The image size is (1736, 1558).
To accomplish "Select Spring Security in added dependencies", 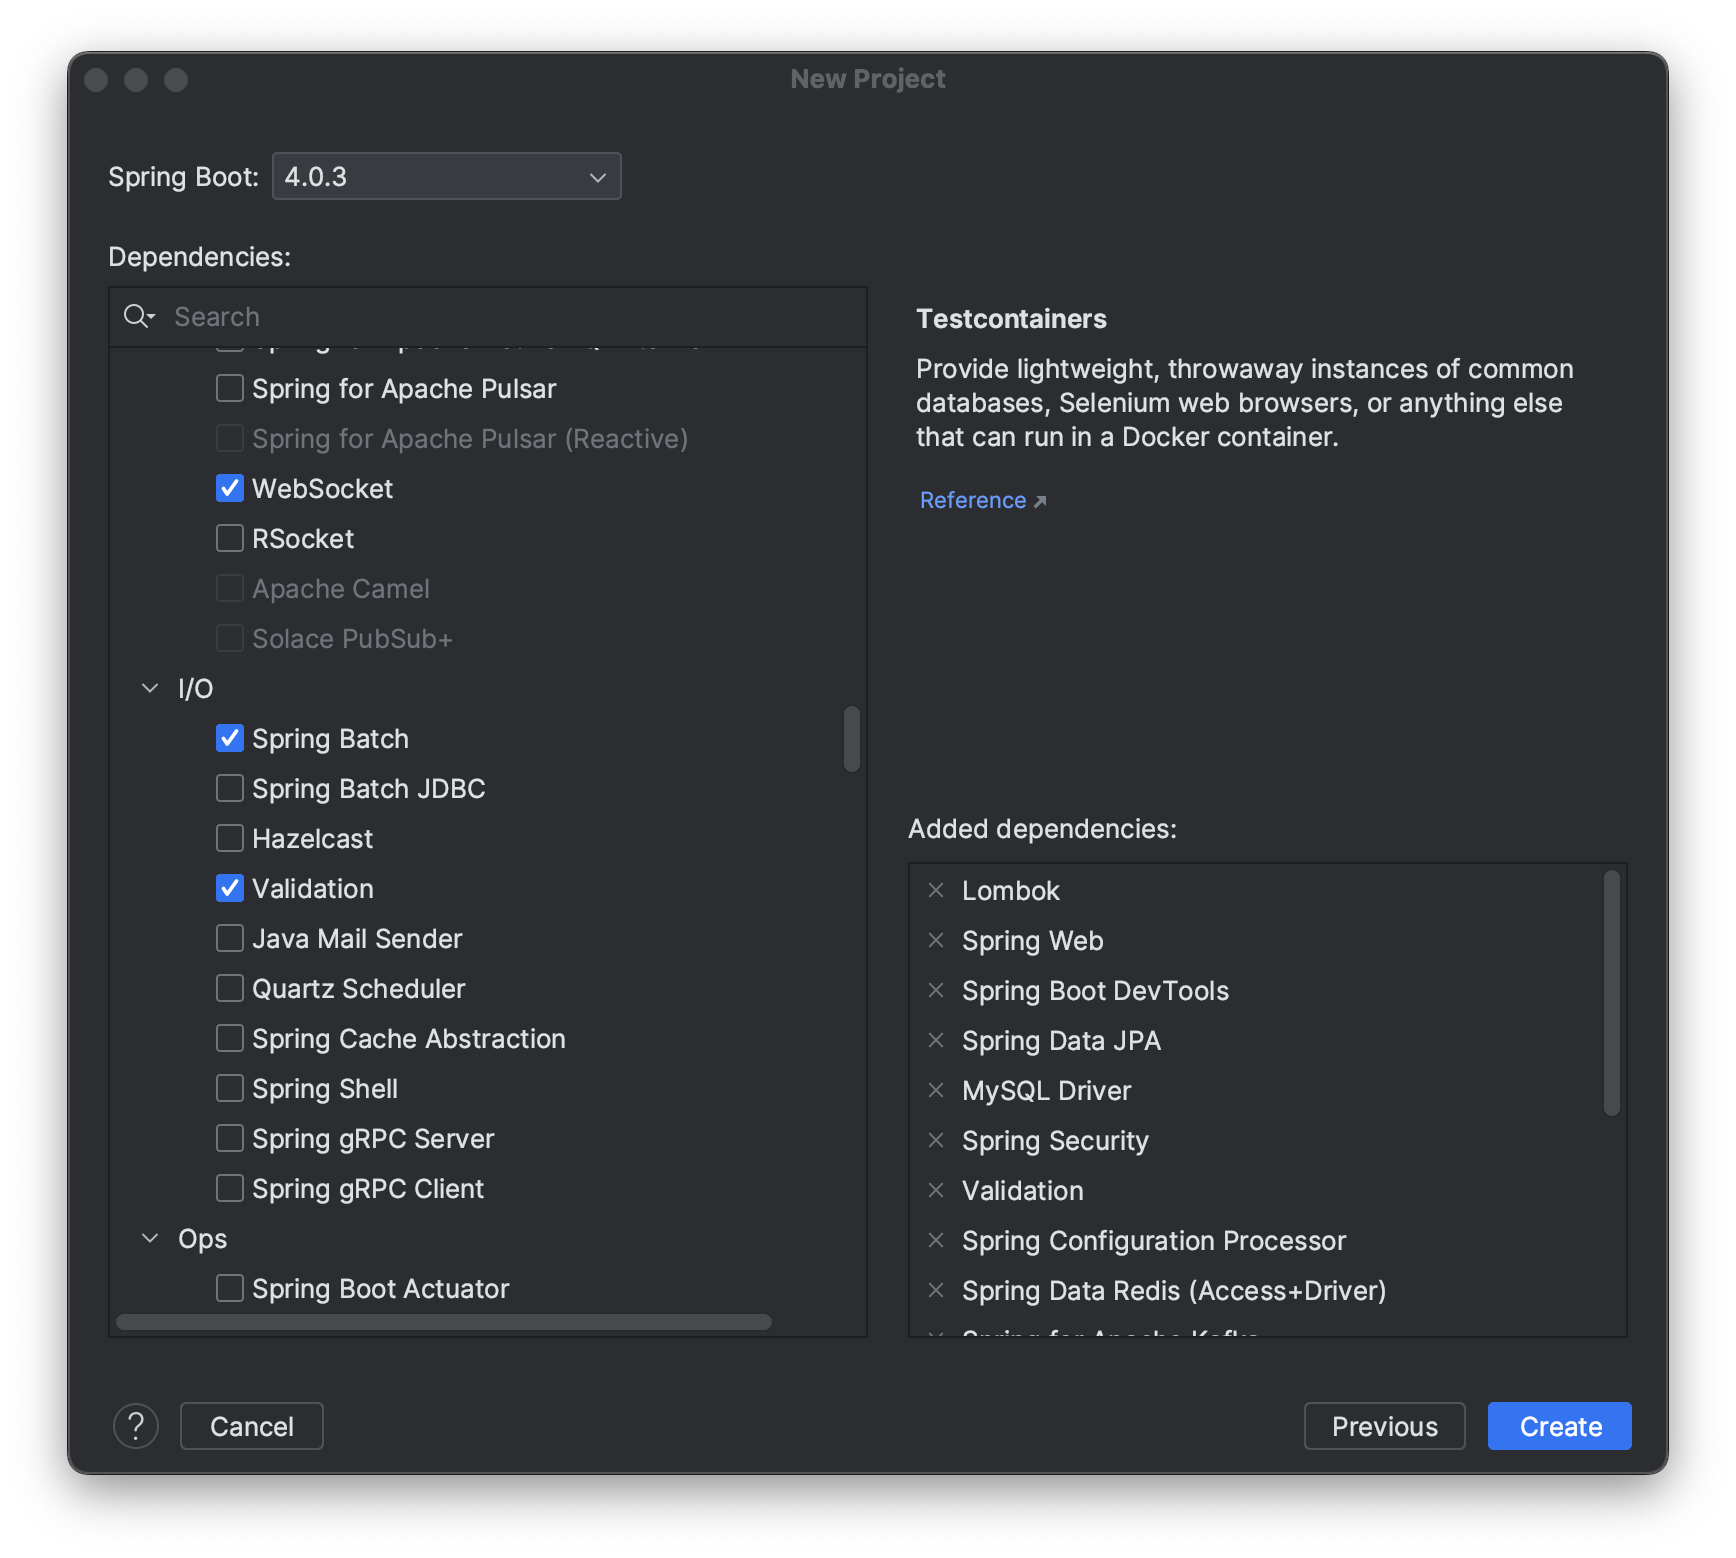I will (x=1055, y=1140).
